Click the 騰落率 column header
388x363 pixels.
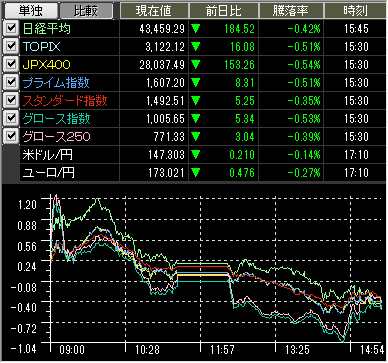(x=291, y=11)
